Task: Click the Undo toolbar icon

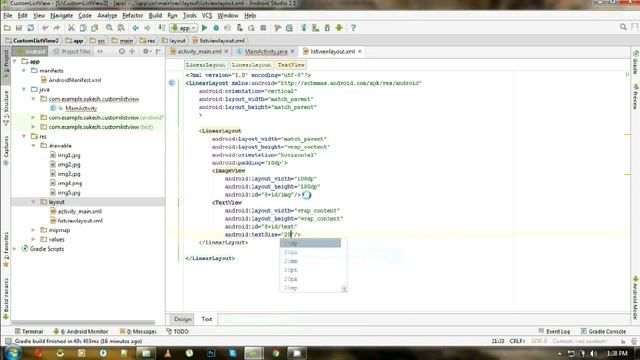Action: 45,28
